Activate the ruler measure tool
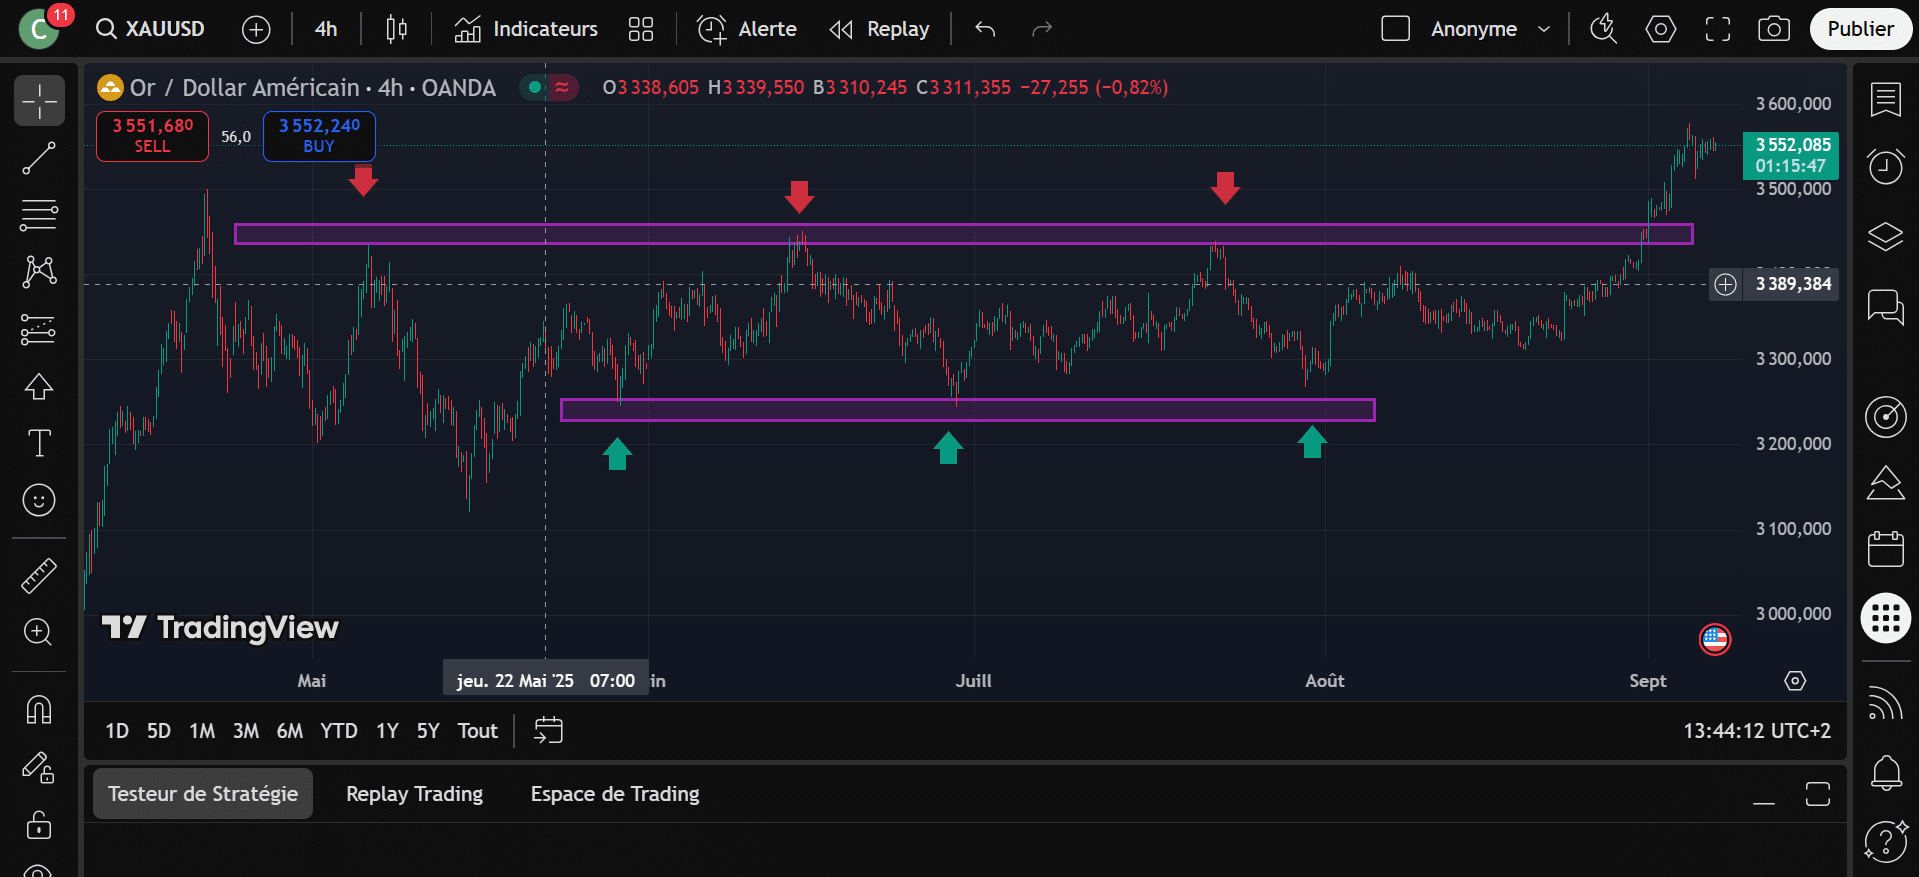 point(39,576)
